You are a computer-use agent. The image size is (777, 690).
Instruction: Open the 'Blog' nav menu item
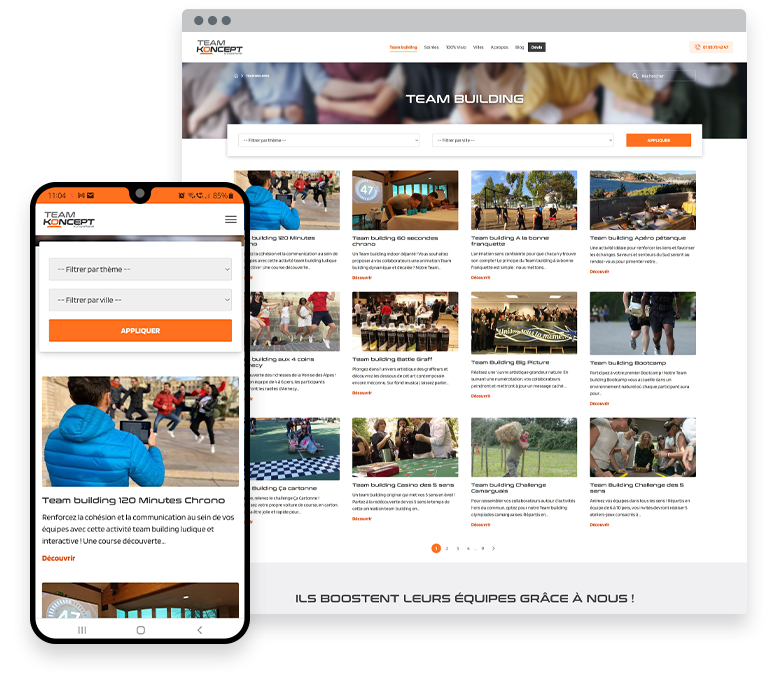point(519,47)
